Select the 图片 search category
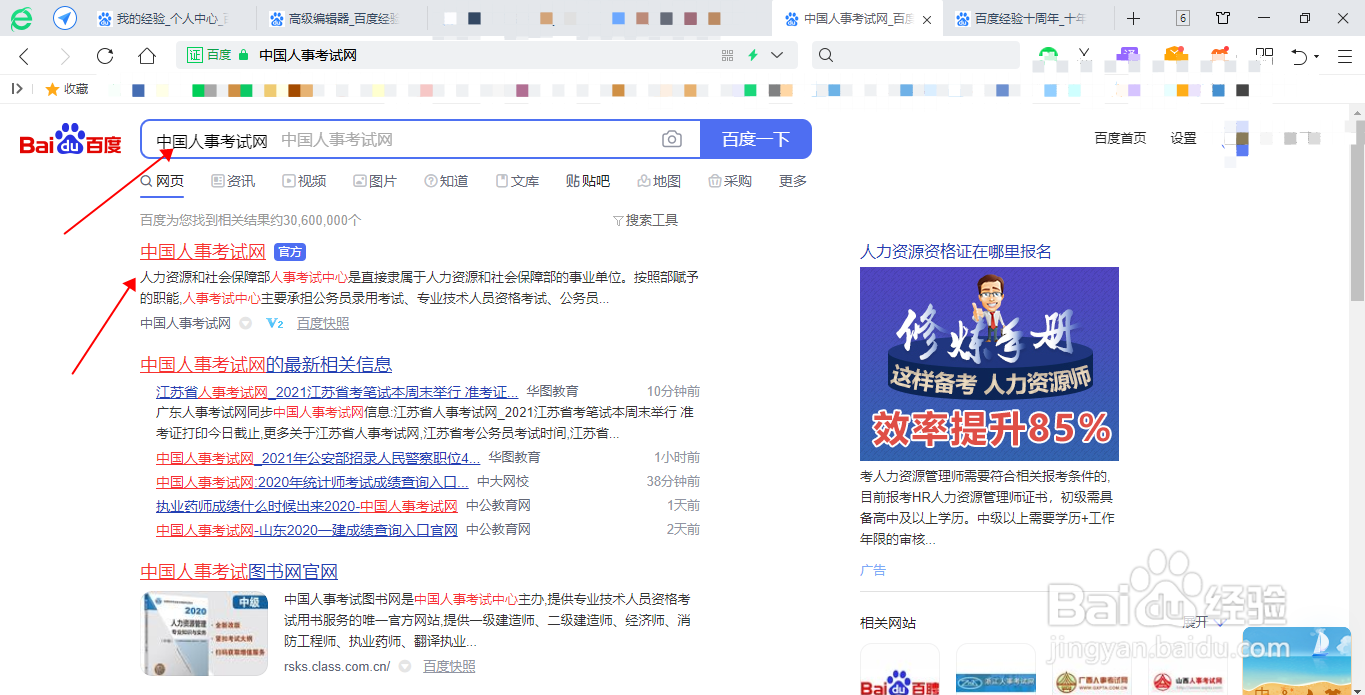Viewport: 1365px width, 695px height. coord(375,181)
